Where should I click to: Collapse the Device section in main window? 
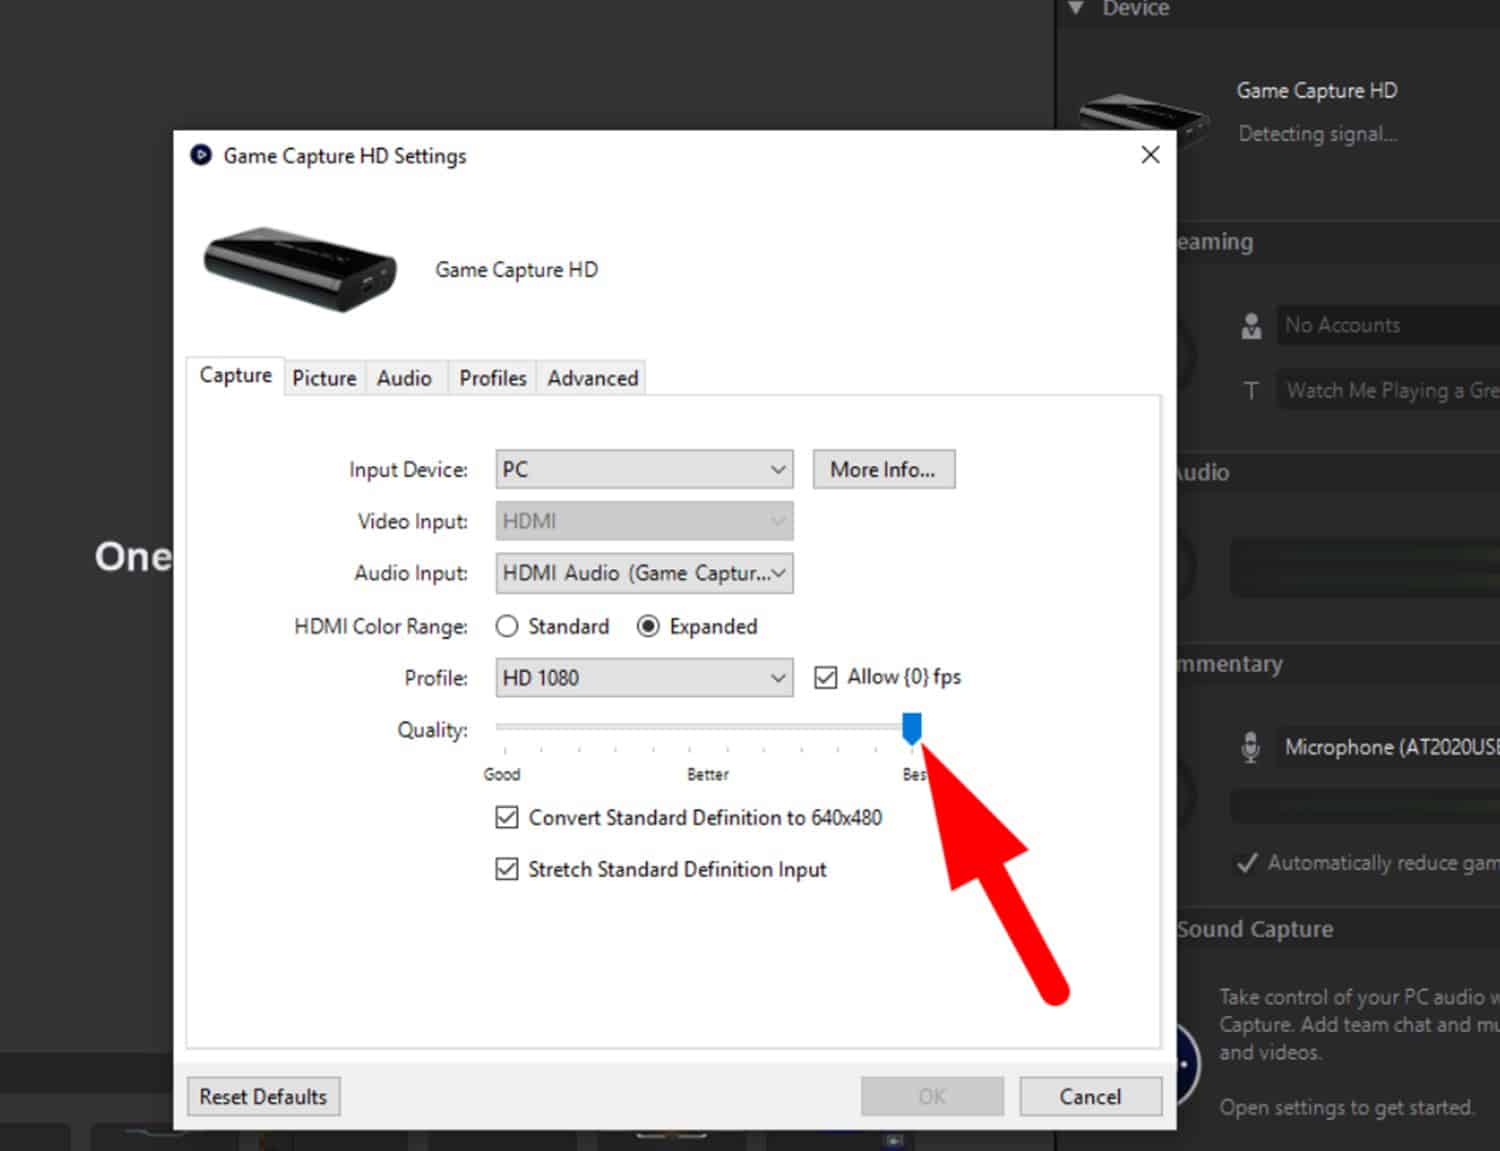coord(1076,8)
